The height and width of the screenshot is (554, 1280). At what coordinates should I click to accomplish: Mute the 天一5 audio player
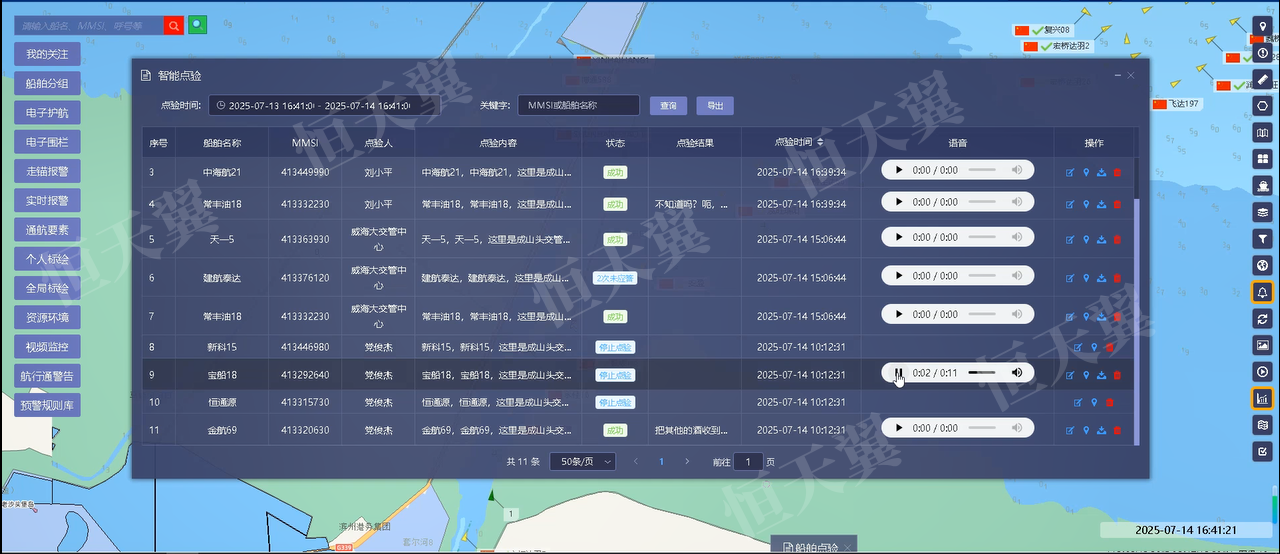click(x=1017, y=238)
